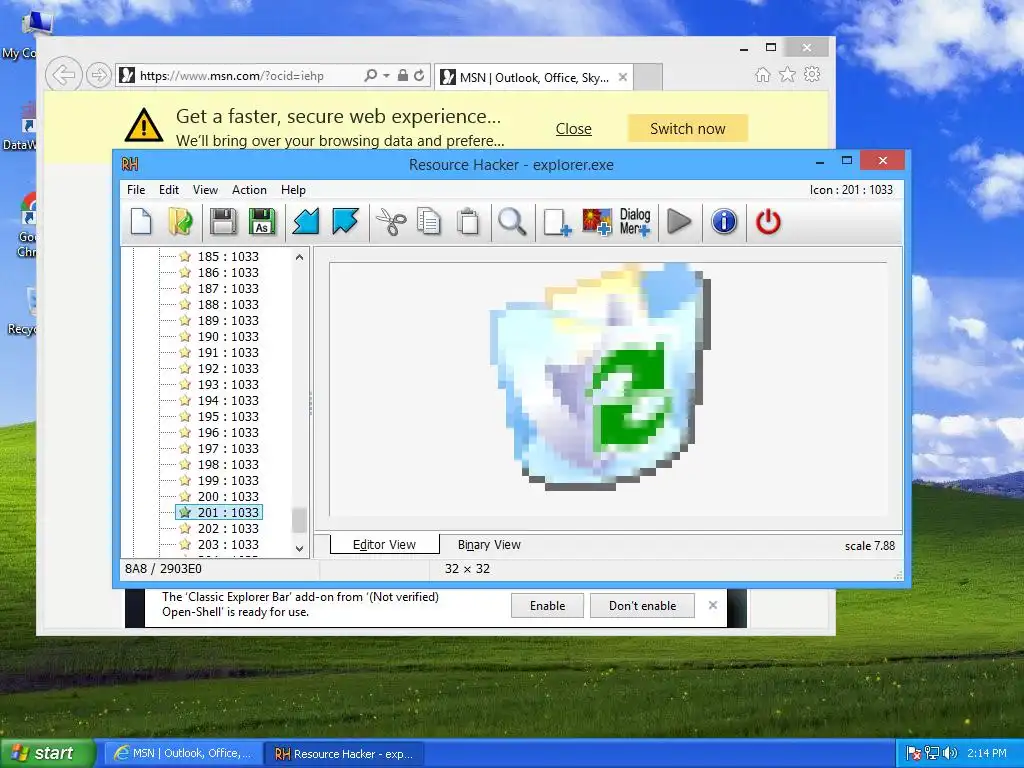Open Internet Explorer favorites star
Image resolution: width=1024 pixels, height=768 pixels.
pos(788,74)
